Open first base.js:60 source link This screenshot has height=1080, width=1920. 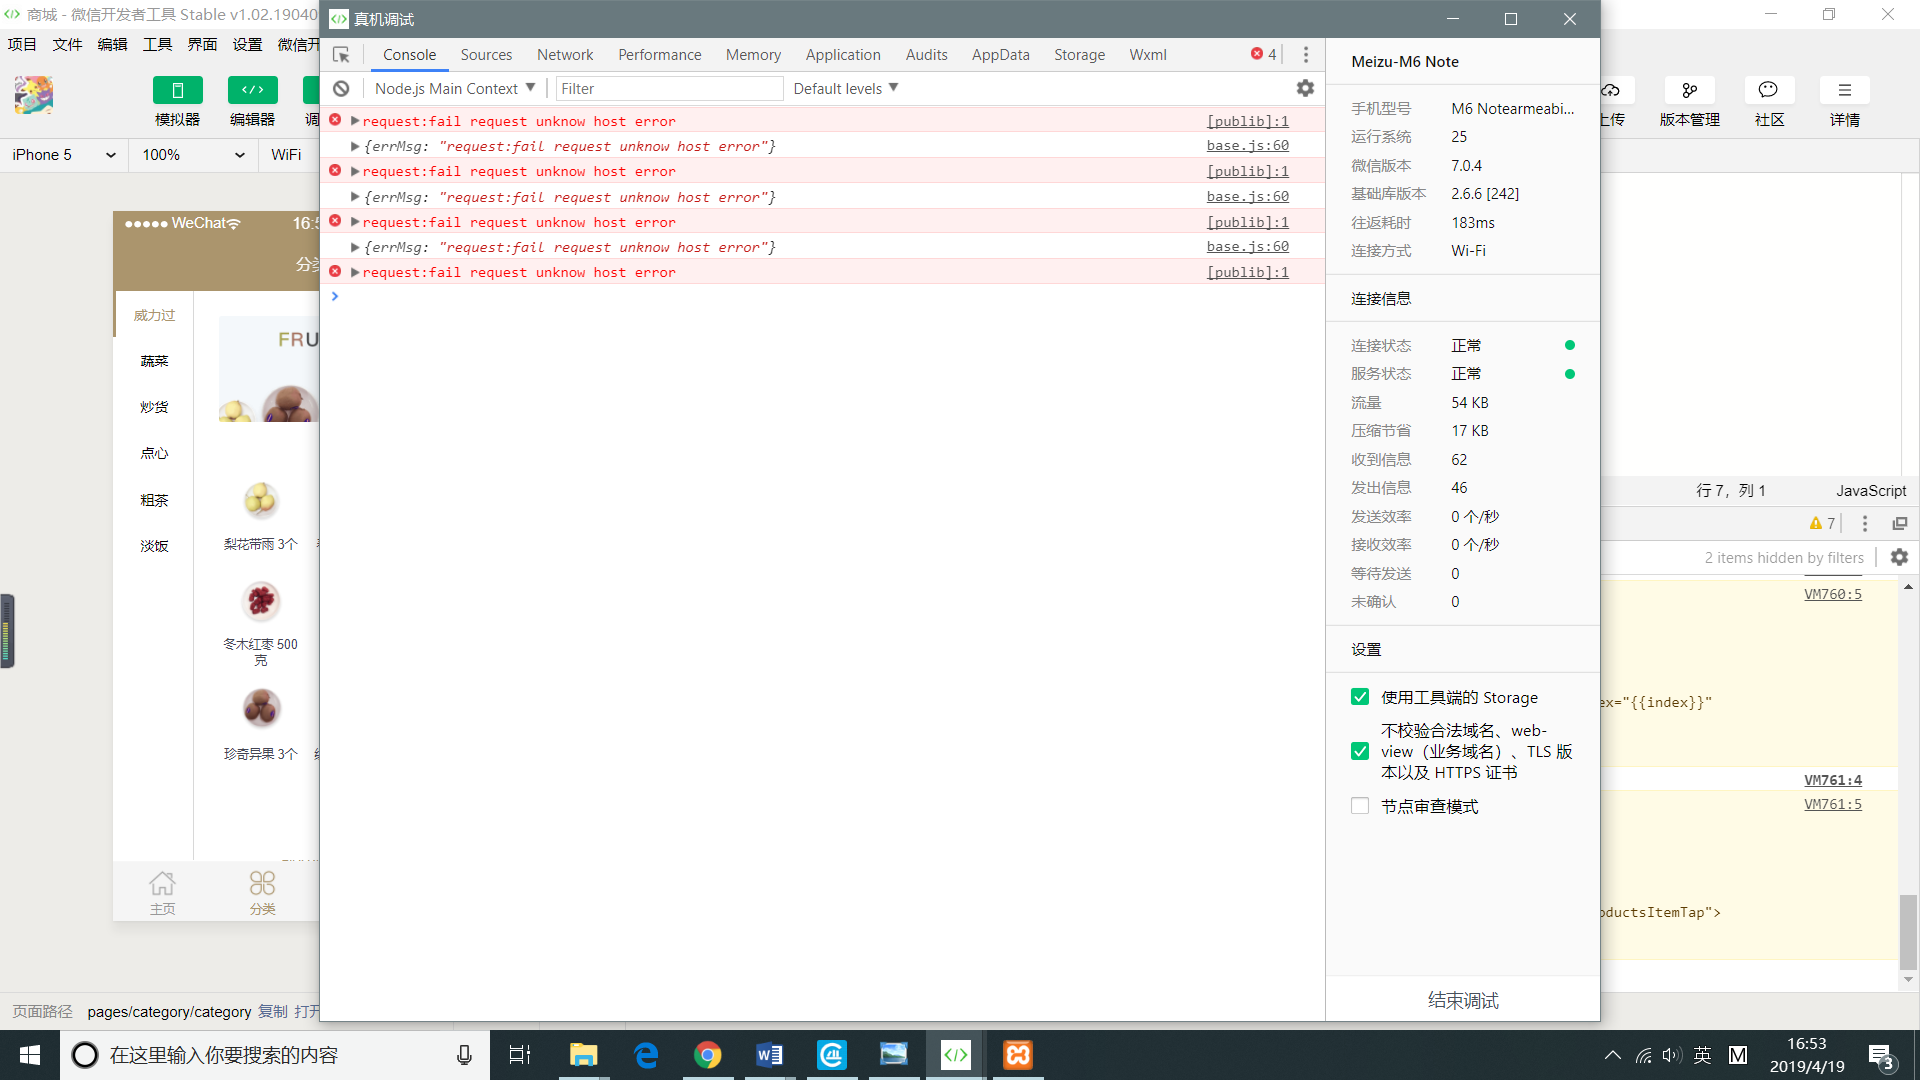pyautogui.click(x=1247, y=146)
